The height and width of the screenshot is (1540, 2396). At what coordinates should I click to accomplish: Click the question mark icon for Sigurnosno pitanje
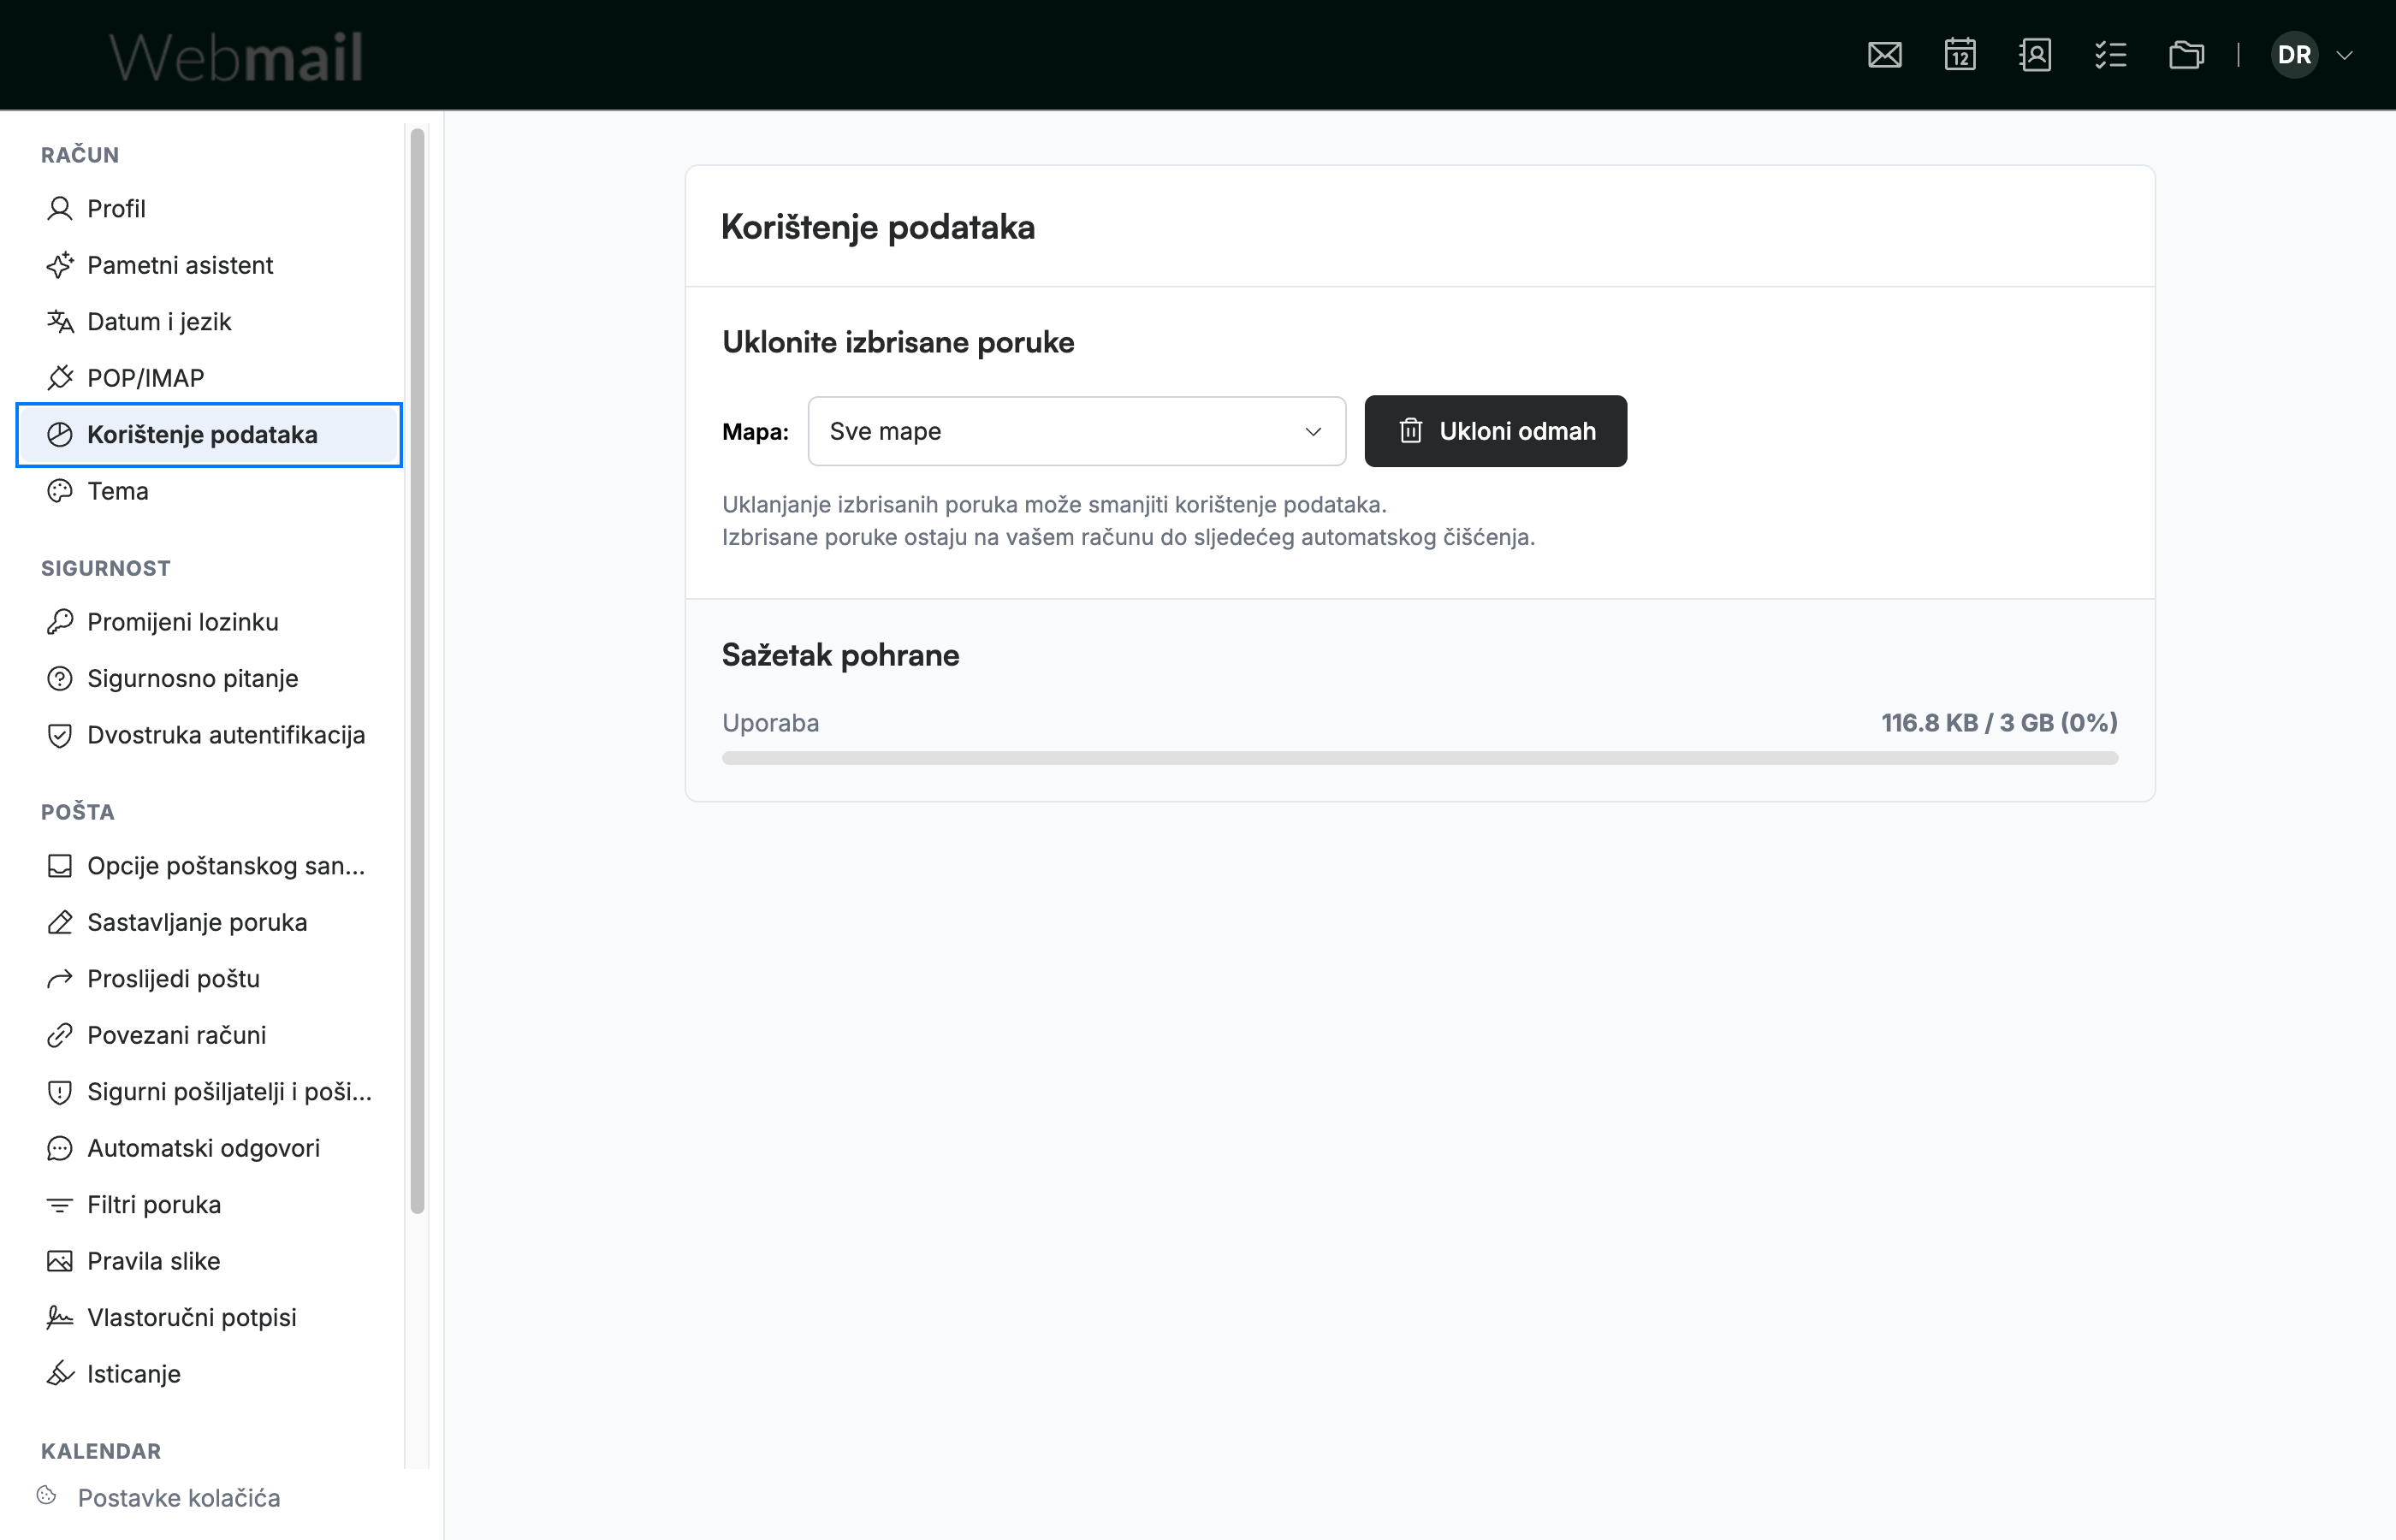point(60,678)
